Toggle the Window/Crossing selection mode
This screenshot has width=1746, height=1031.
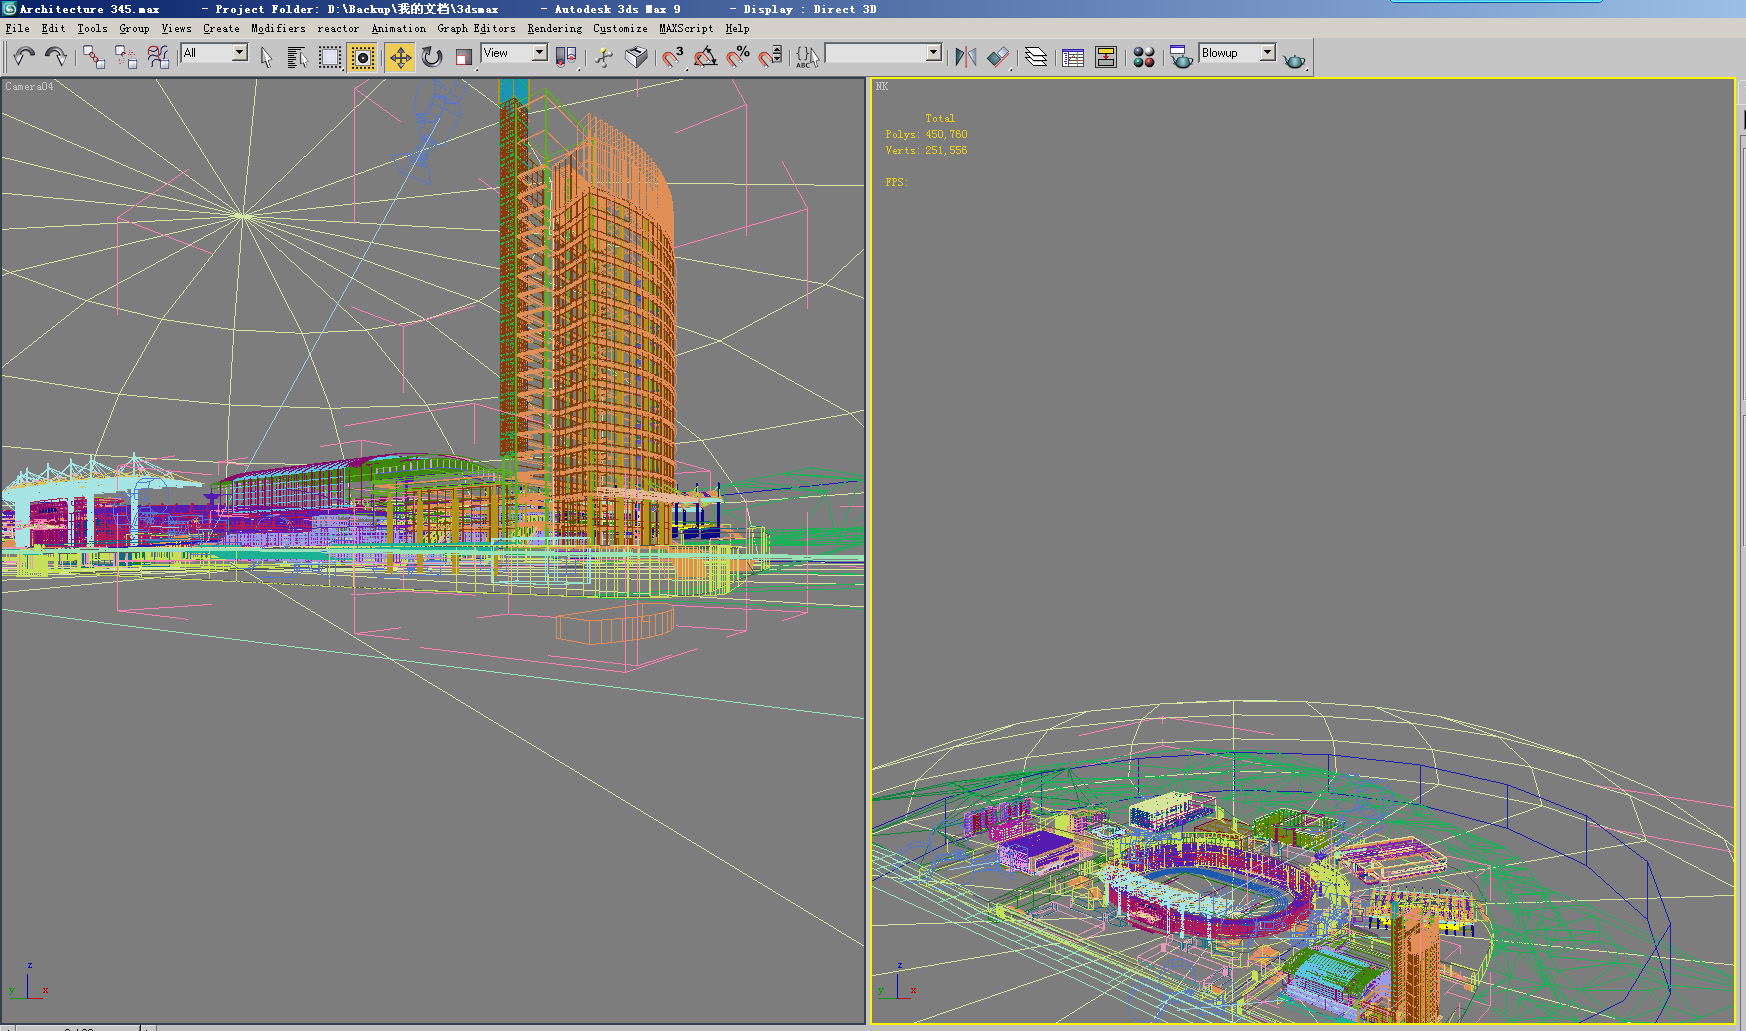click(363, 57)
